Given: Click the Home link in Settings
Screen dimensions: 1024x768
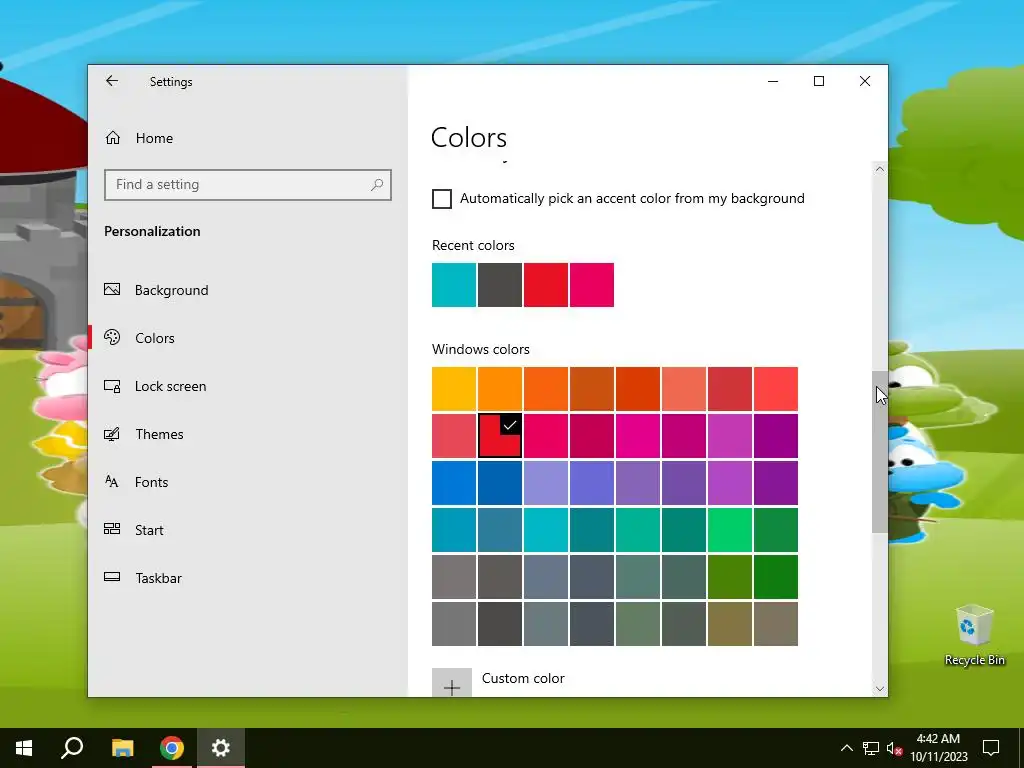Looking at the screenshot, I should (x=154, y=138).
